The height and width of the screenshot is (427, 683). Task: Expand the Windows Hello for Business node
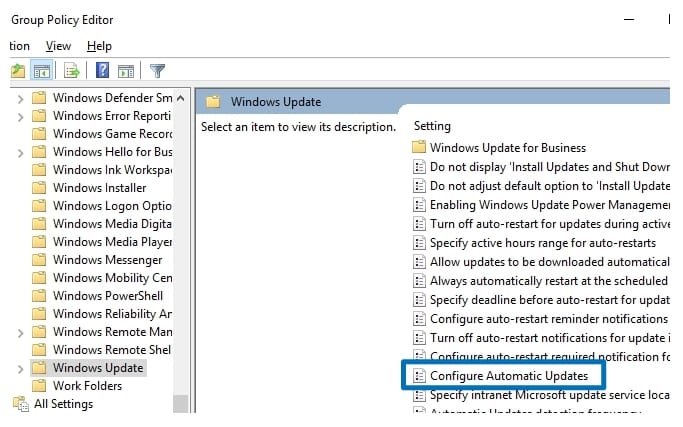coord(20,153)
